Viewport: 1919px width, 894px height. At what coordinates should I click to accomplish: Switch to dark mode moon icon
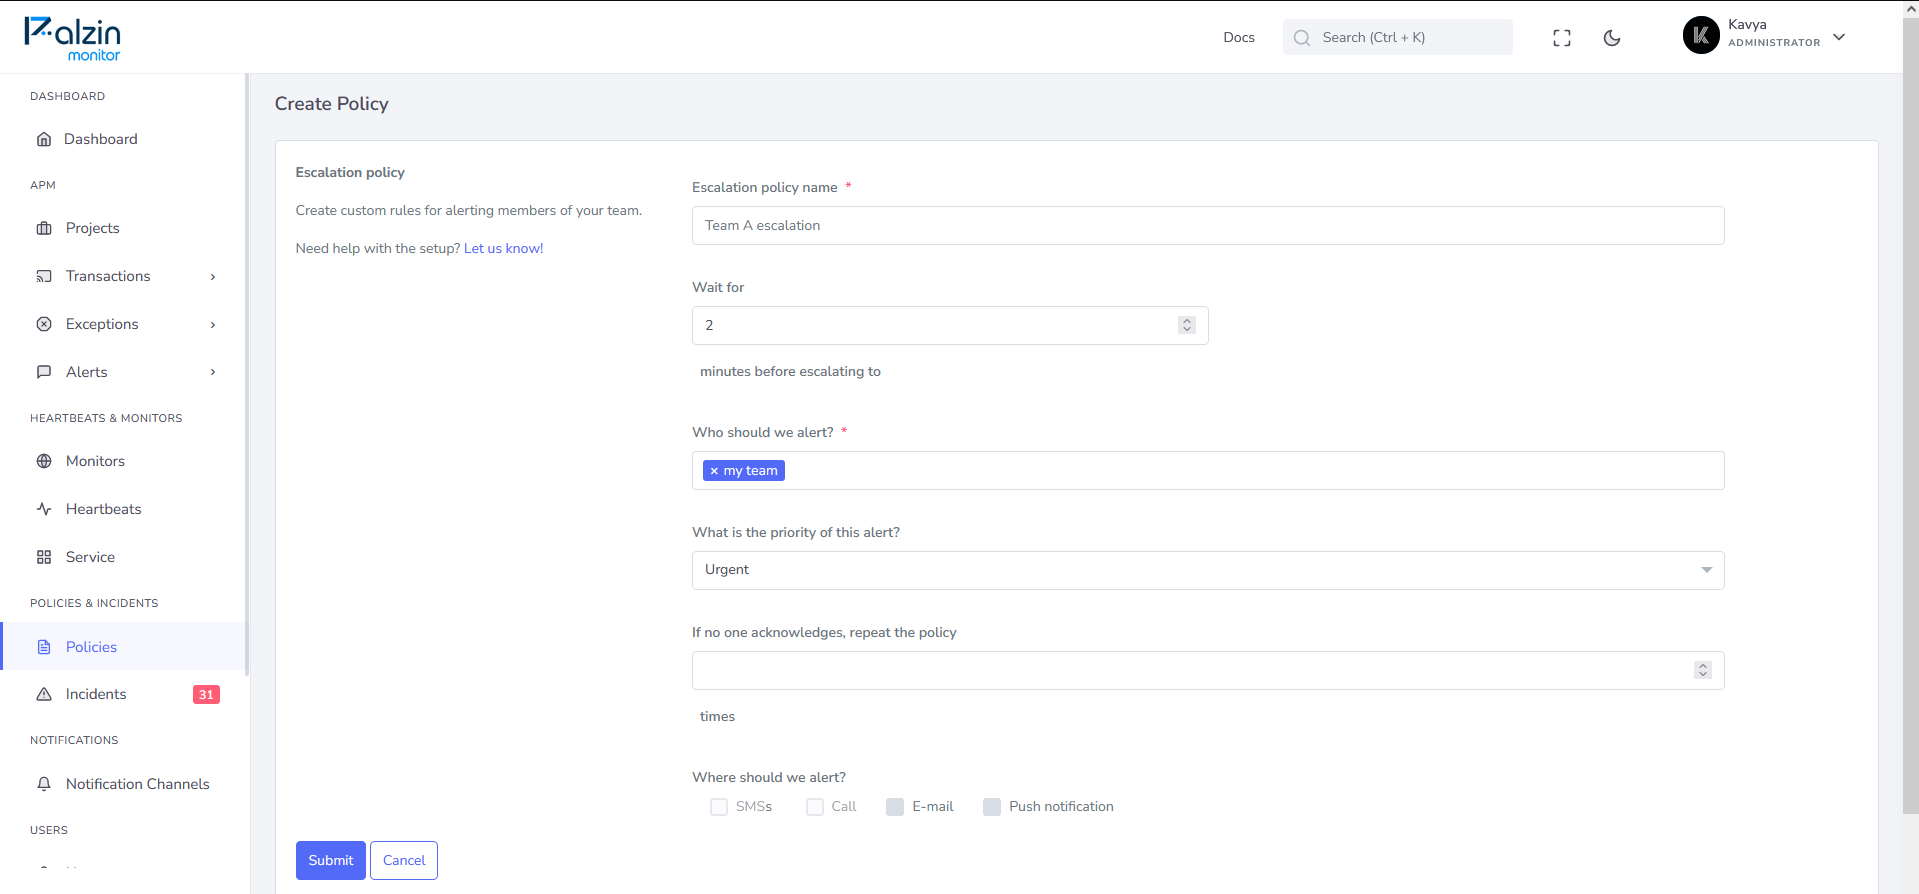[x=1612, y=38]
